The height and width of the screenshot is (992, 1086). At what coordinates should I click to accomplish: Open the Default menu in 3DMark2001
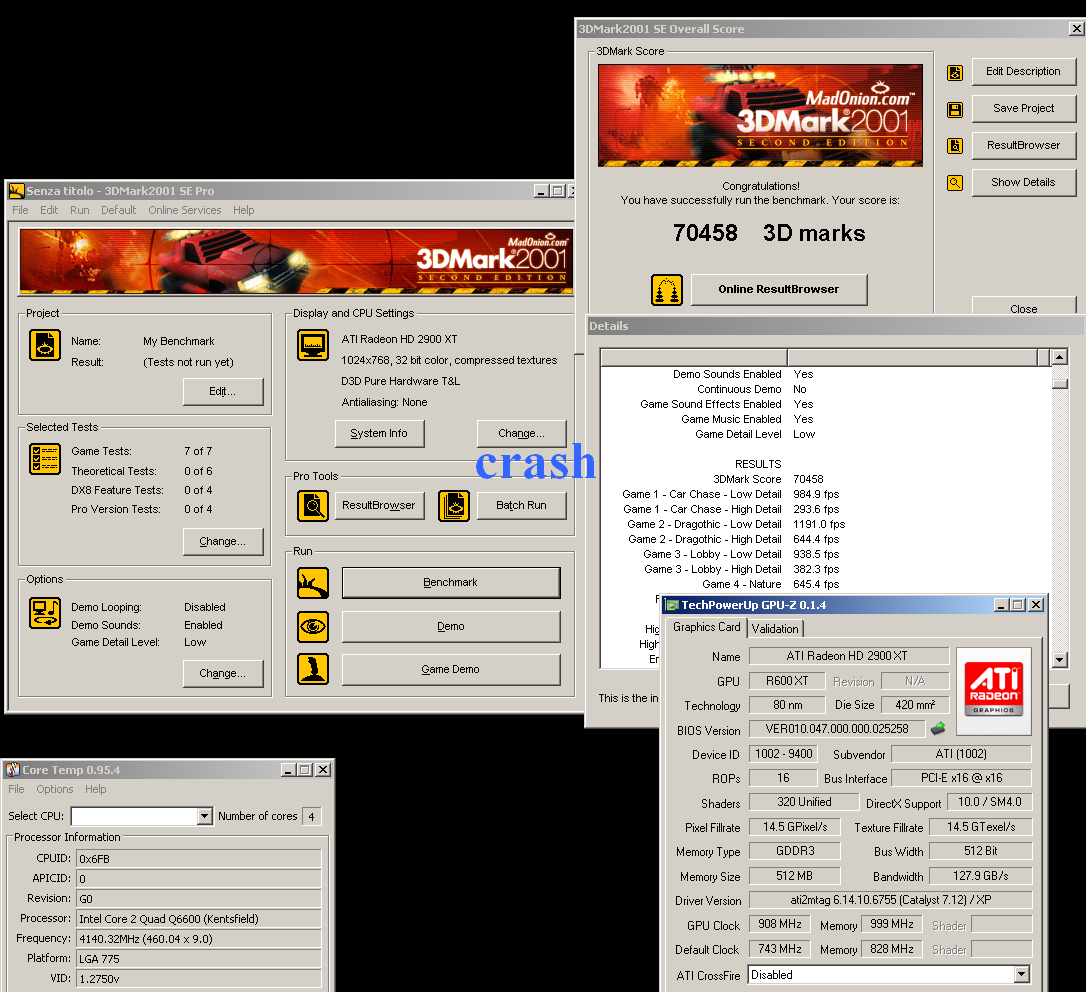pyautogui.click(x=118, y=210)
